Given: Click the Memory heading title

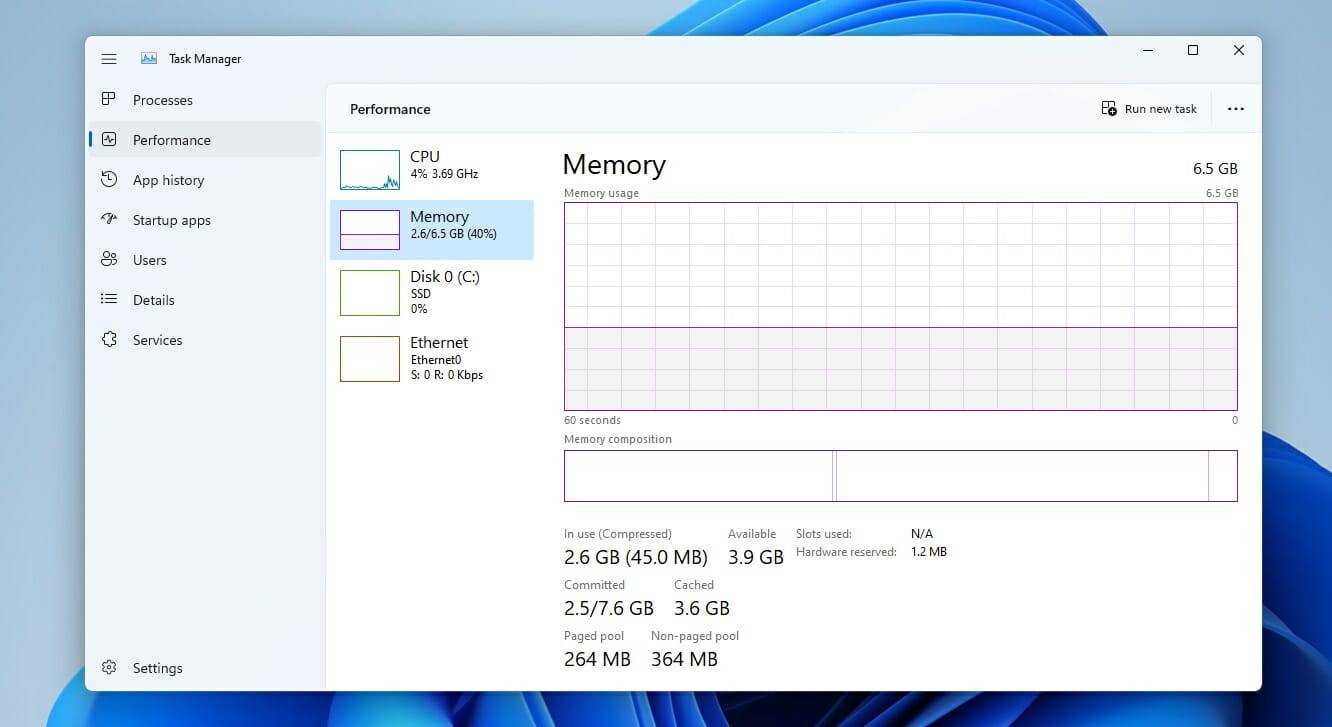Looking at the screenshot, I should [614, 165].
